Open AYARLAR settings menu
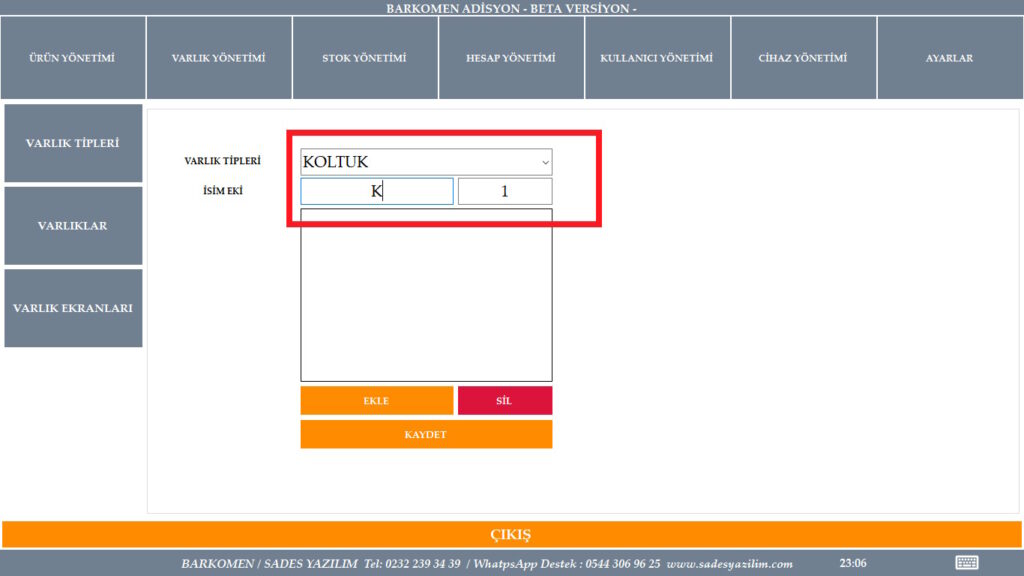 point(950,58)
